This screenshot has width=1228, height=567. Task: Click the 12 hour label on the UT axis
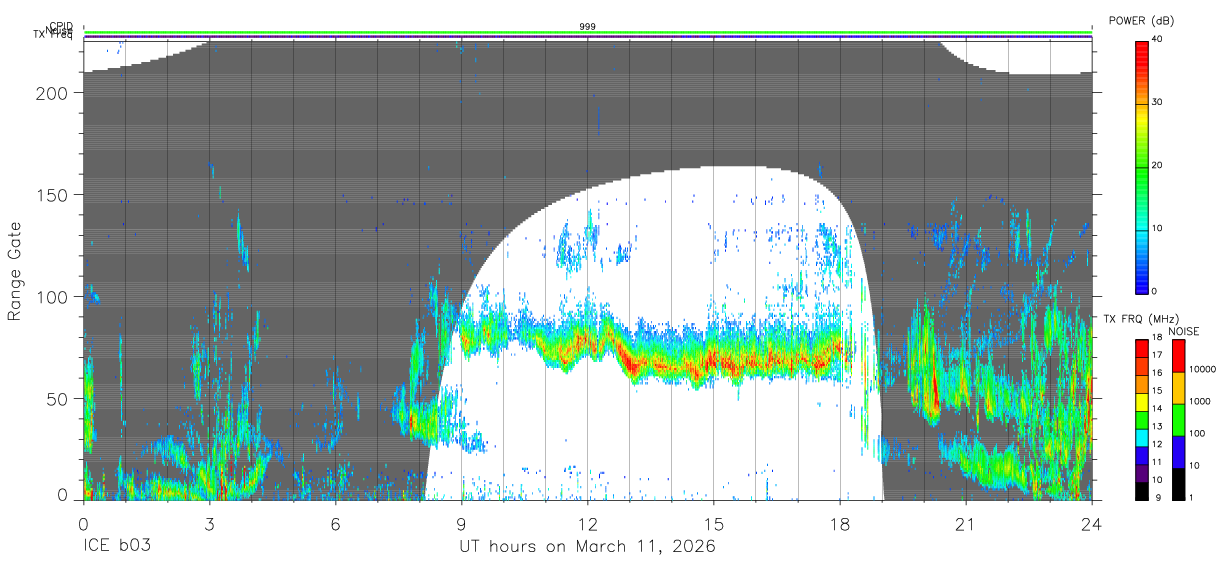click(588, 524)
